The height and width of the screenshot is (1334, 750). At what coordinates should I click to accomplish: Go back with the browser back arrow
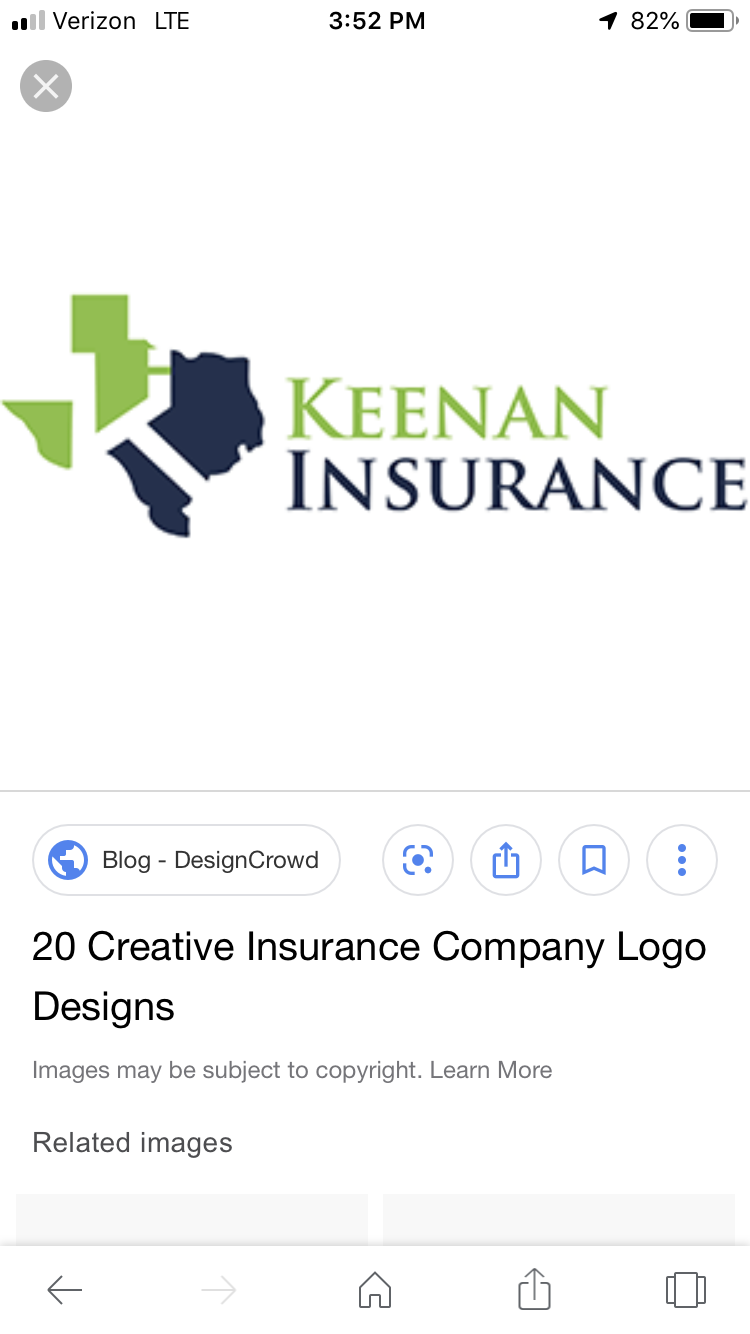click(x=65, y=1290)
